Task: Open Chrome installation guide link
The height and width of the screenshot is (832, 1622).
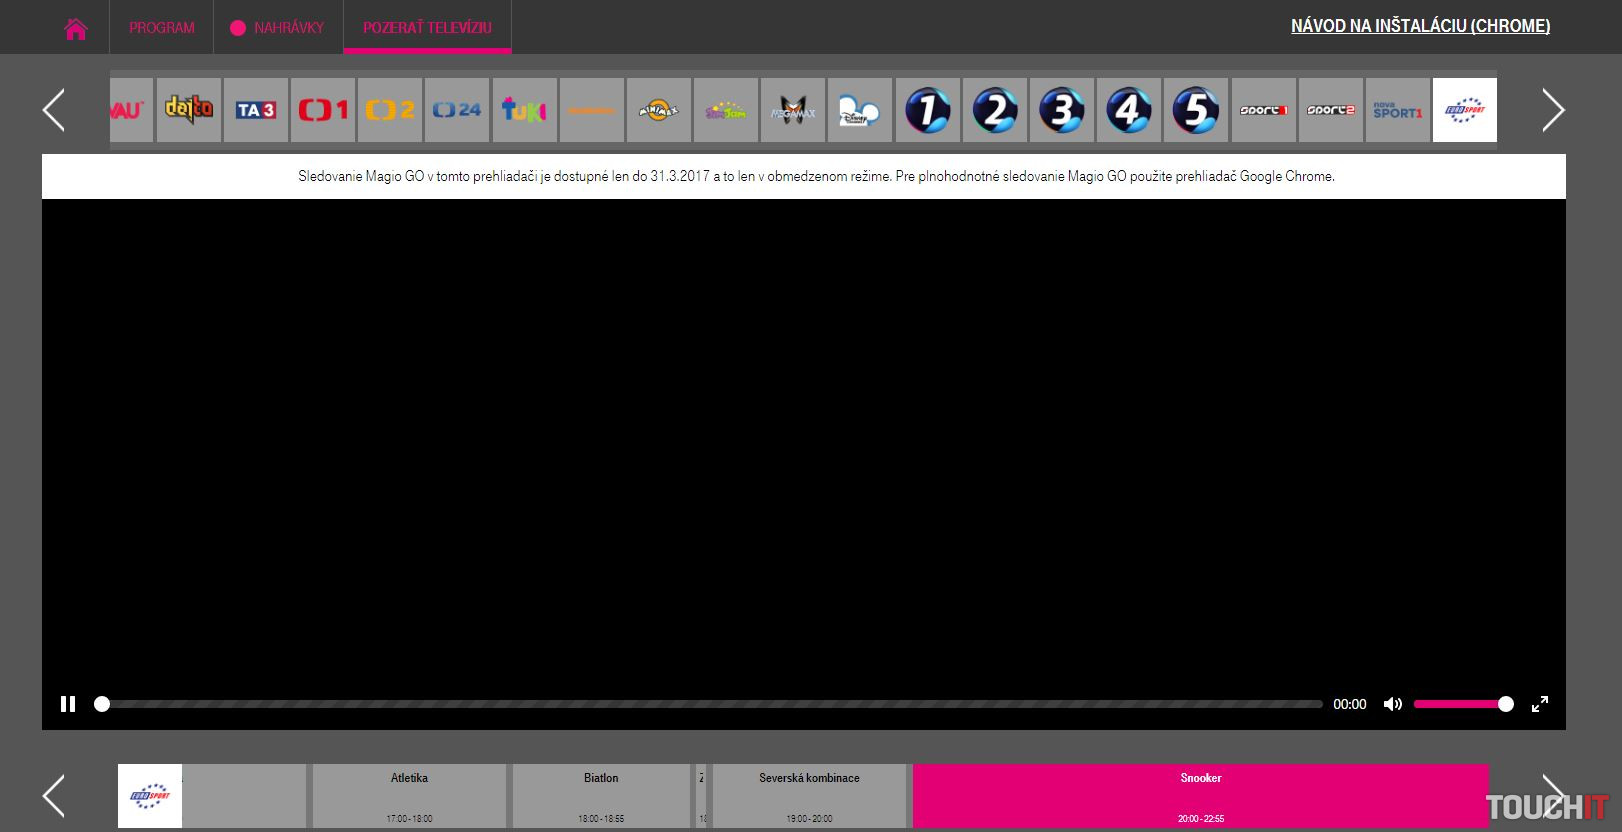Action: pos(1420,26)
